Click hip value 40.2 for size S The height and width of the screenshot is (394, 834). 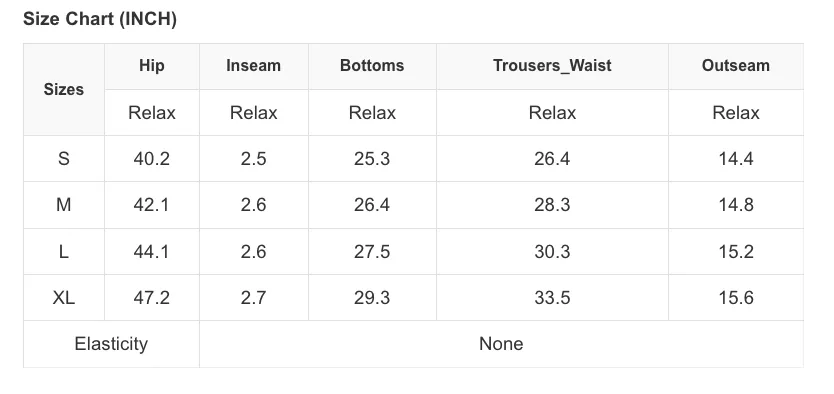(x=152, y=158)
